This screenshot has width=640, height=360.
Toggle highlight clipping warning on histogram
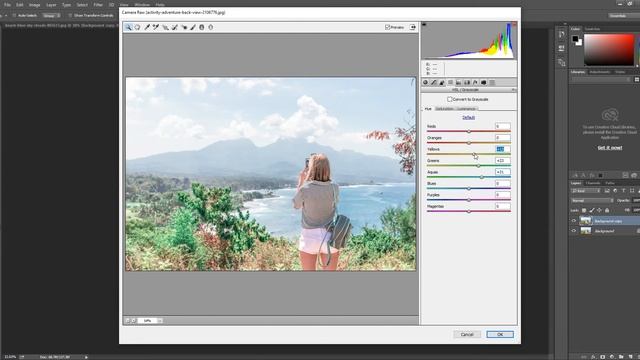pos(514,25)
